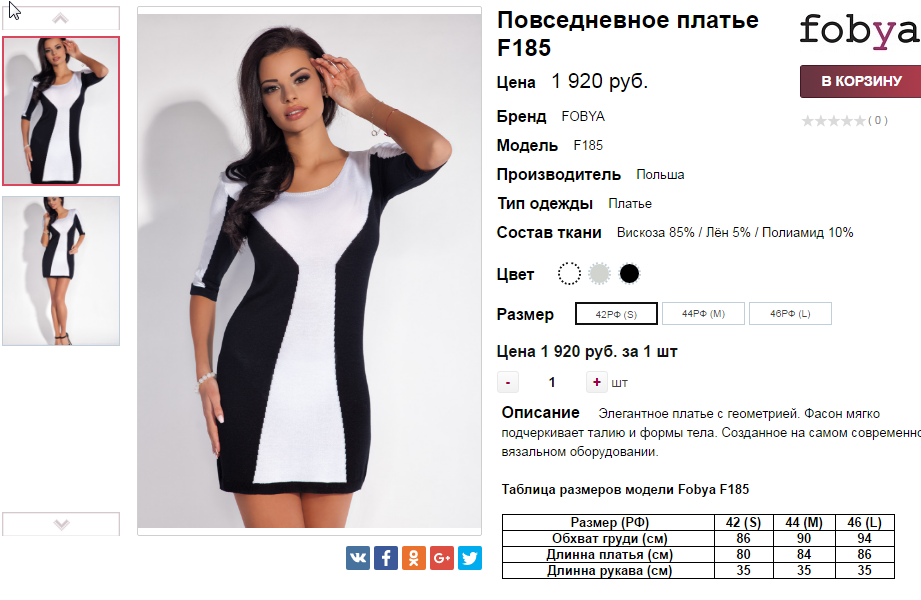
Task: Move thumbnail list up with top arrow
Action: (60, 18)
